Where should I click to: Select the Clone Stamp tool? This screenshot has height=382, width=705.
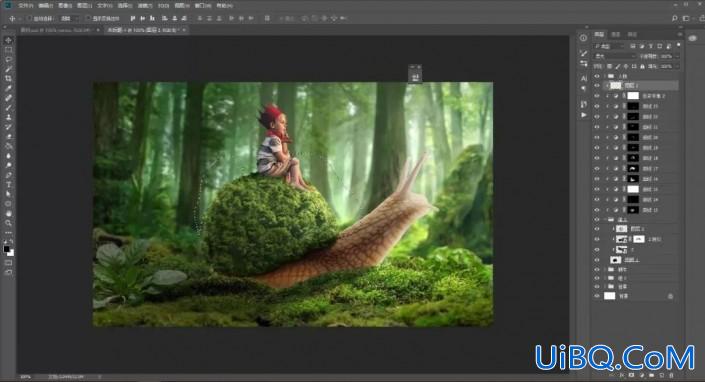pos(9,117)
